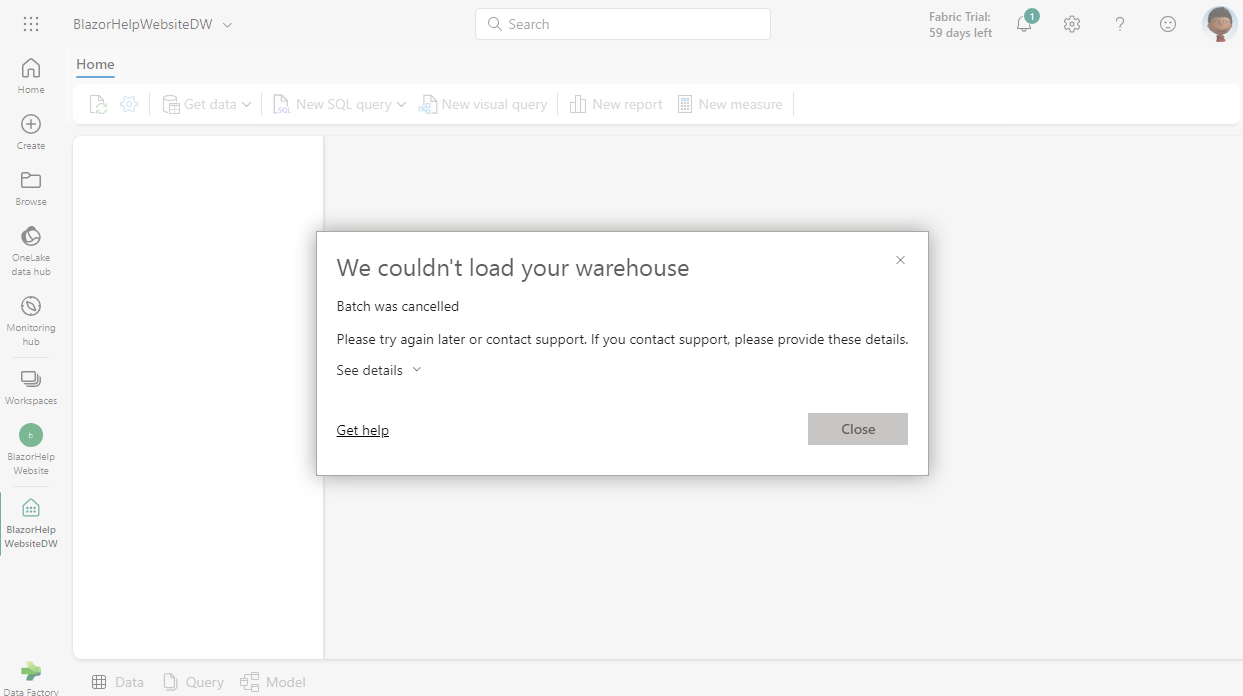The height and width of the screenshot is (696, 1243).
Task: Open the settings gear
Action: [1072, 24]
